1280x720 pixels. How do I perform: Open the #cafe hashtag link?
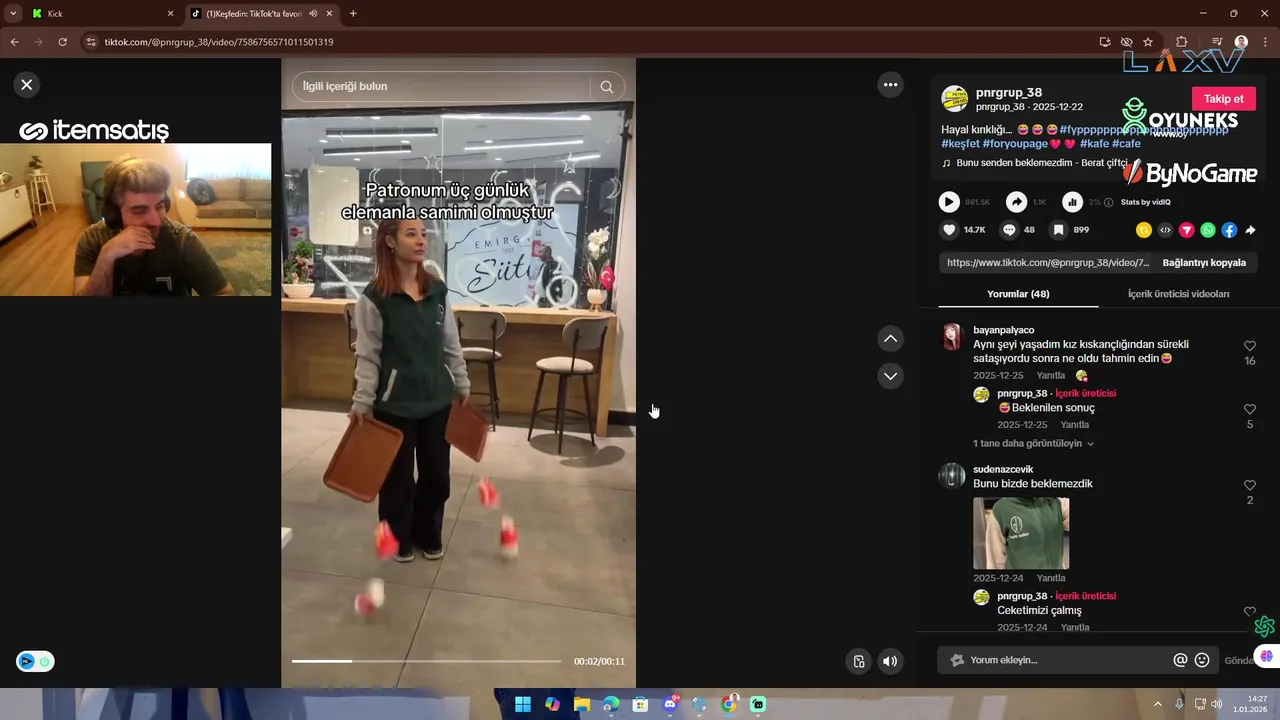[1126, 144]
